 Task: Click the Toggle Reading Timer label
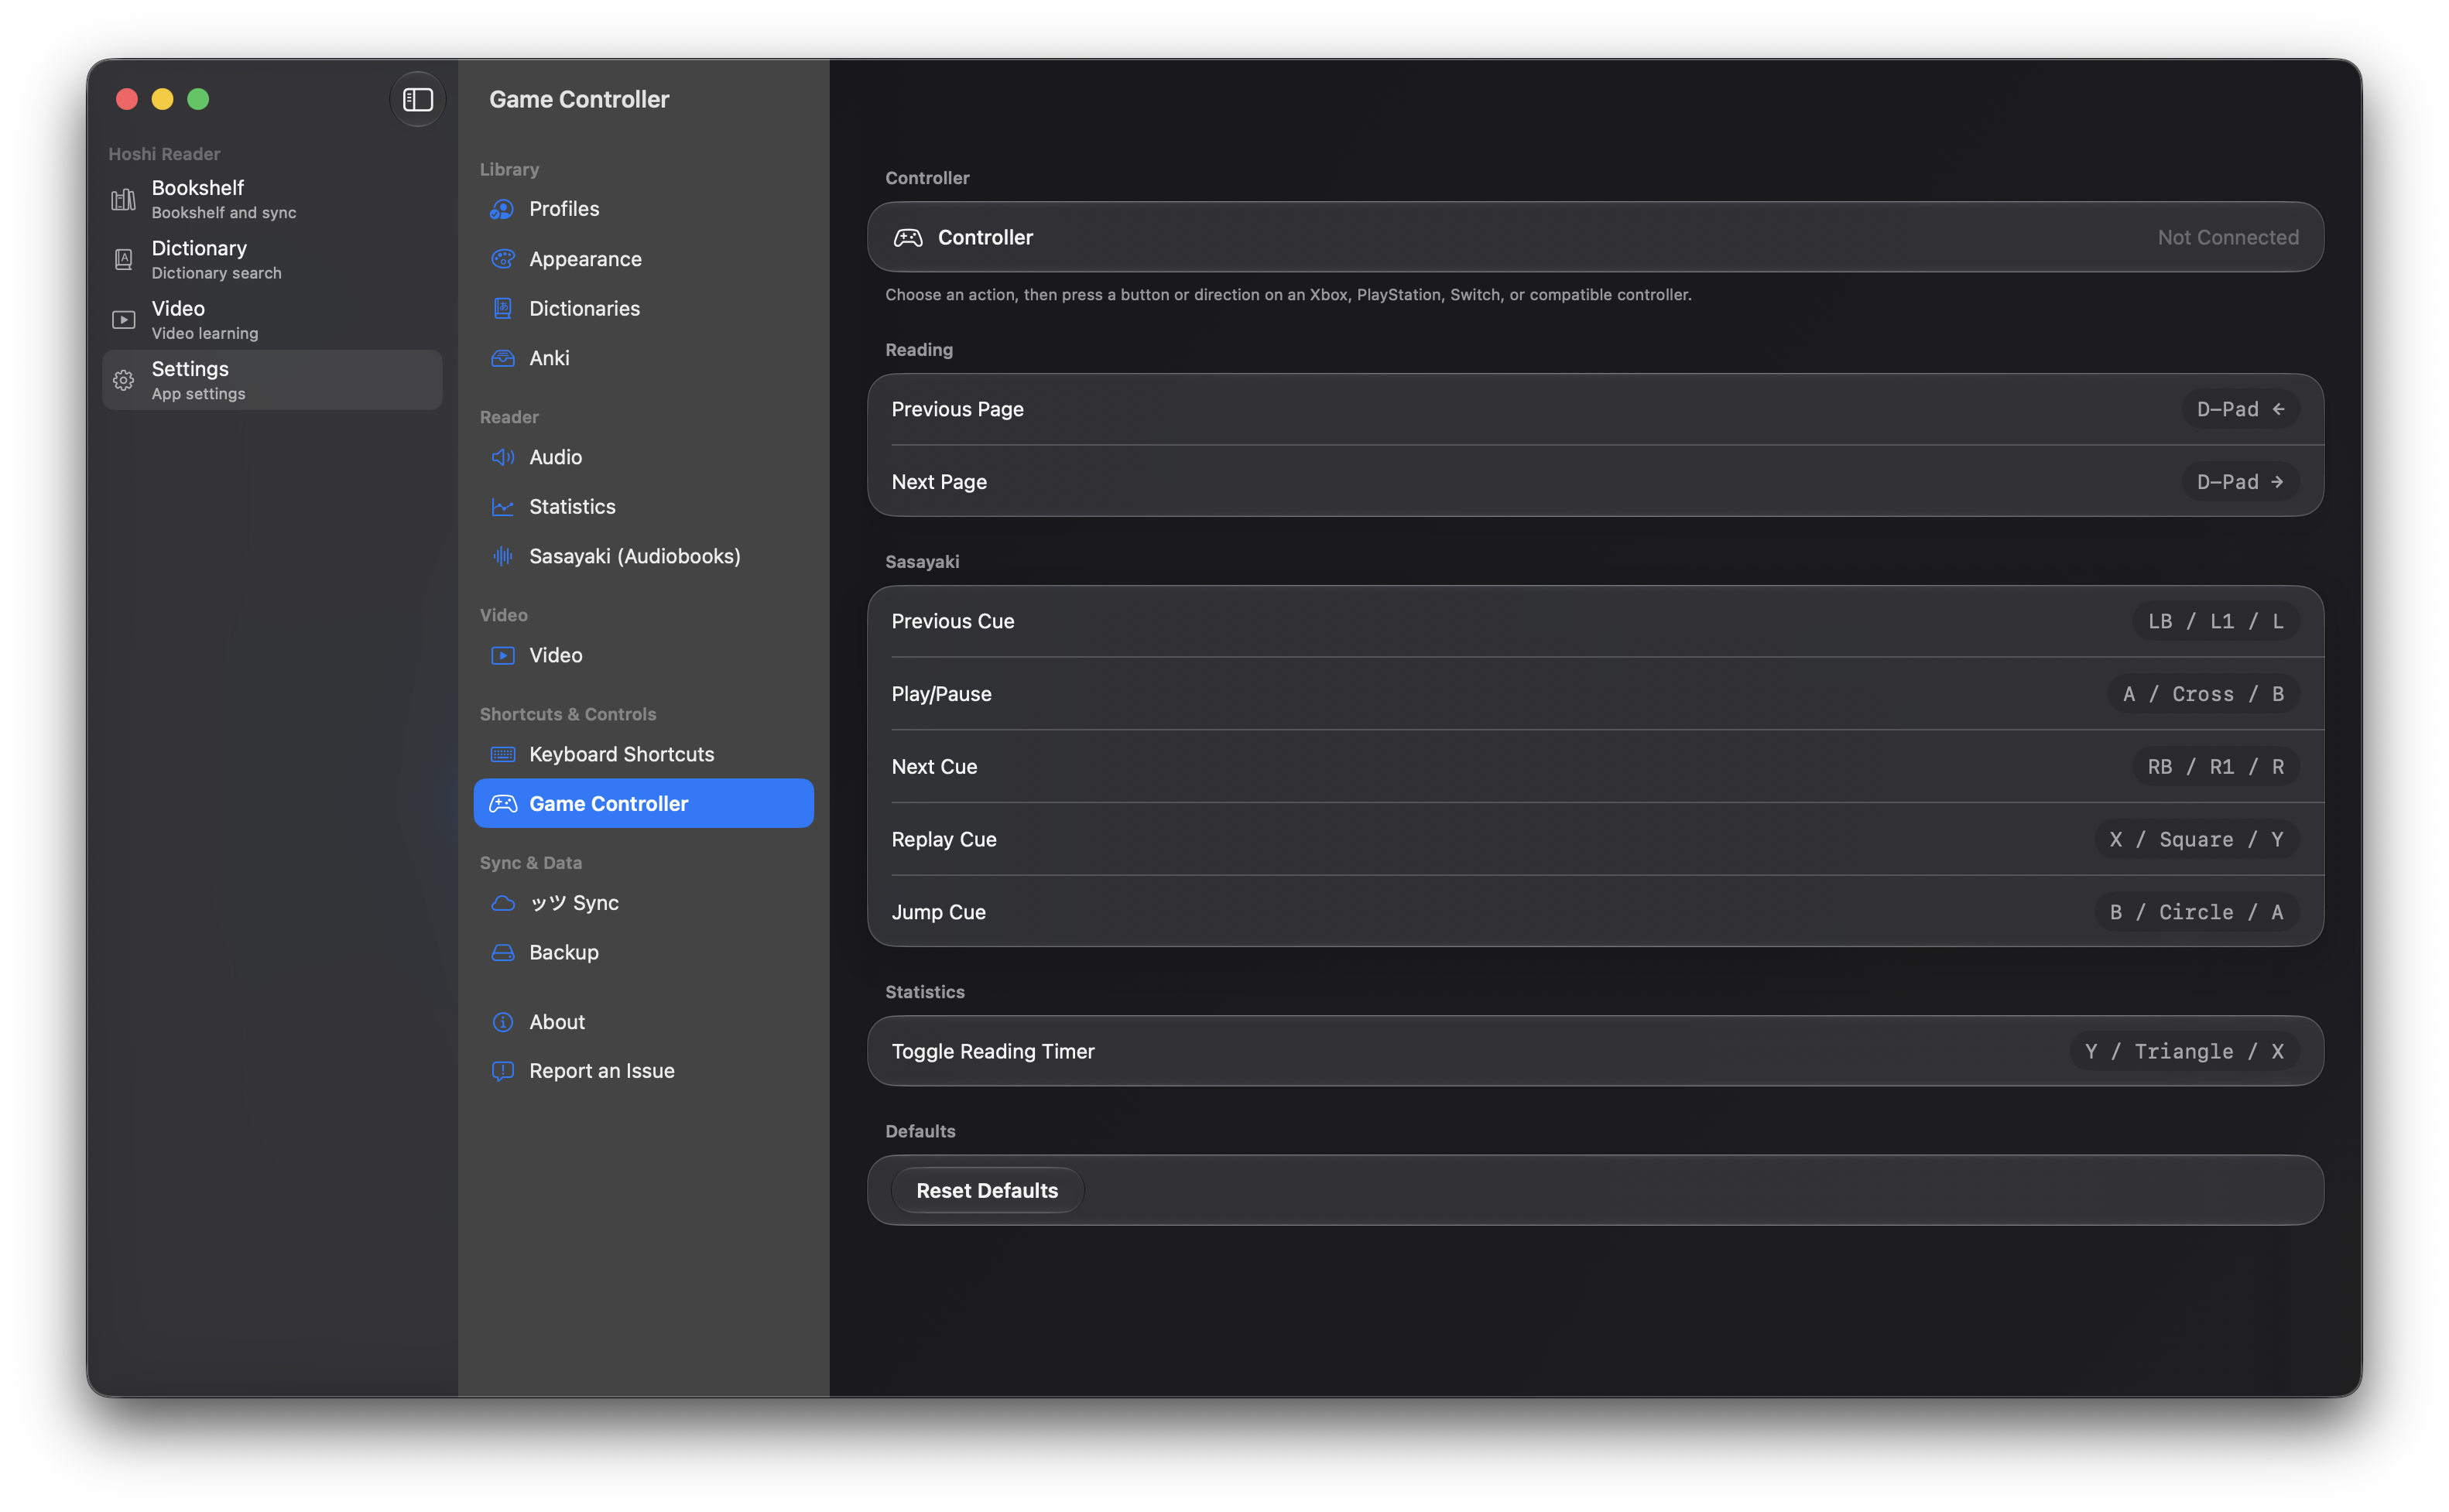click(993, 1052)
